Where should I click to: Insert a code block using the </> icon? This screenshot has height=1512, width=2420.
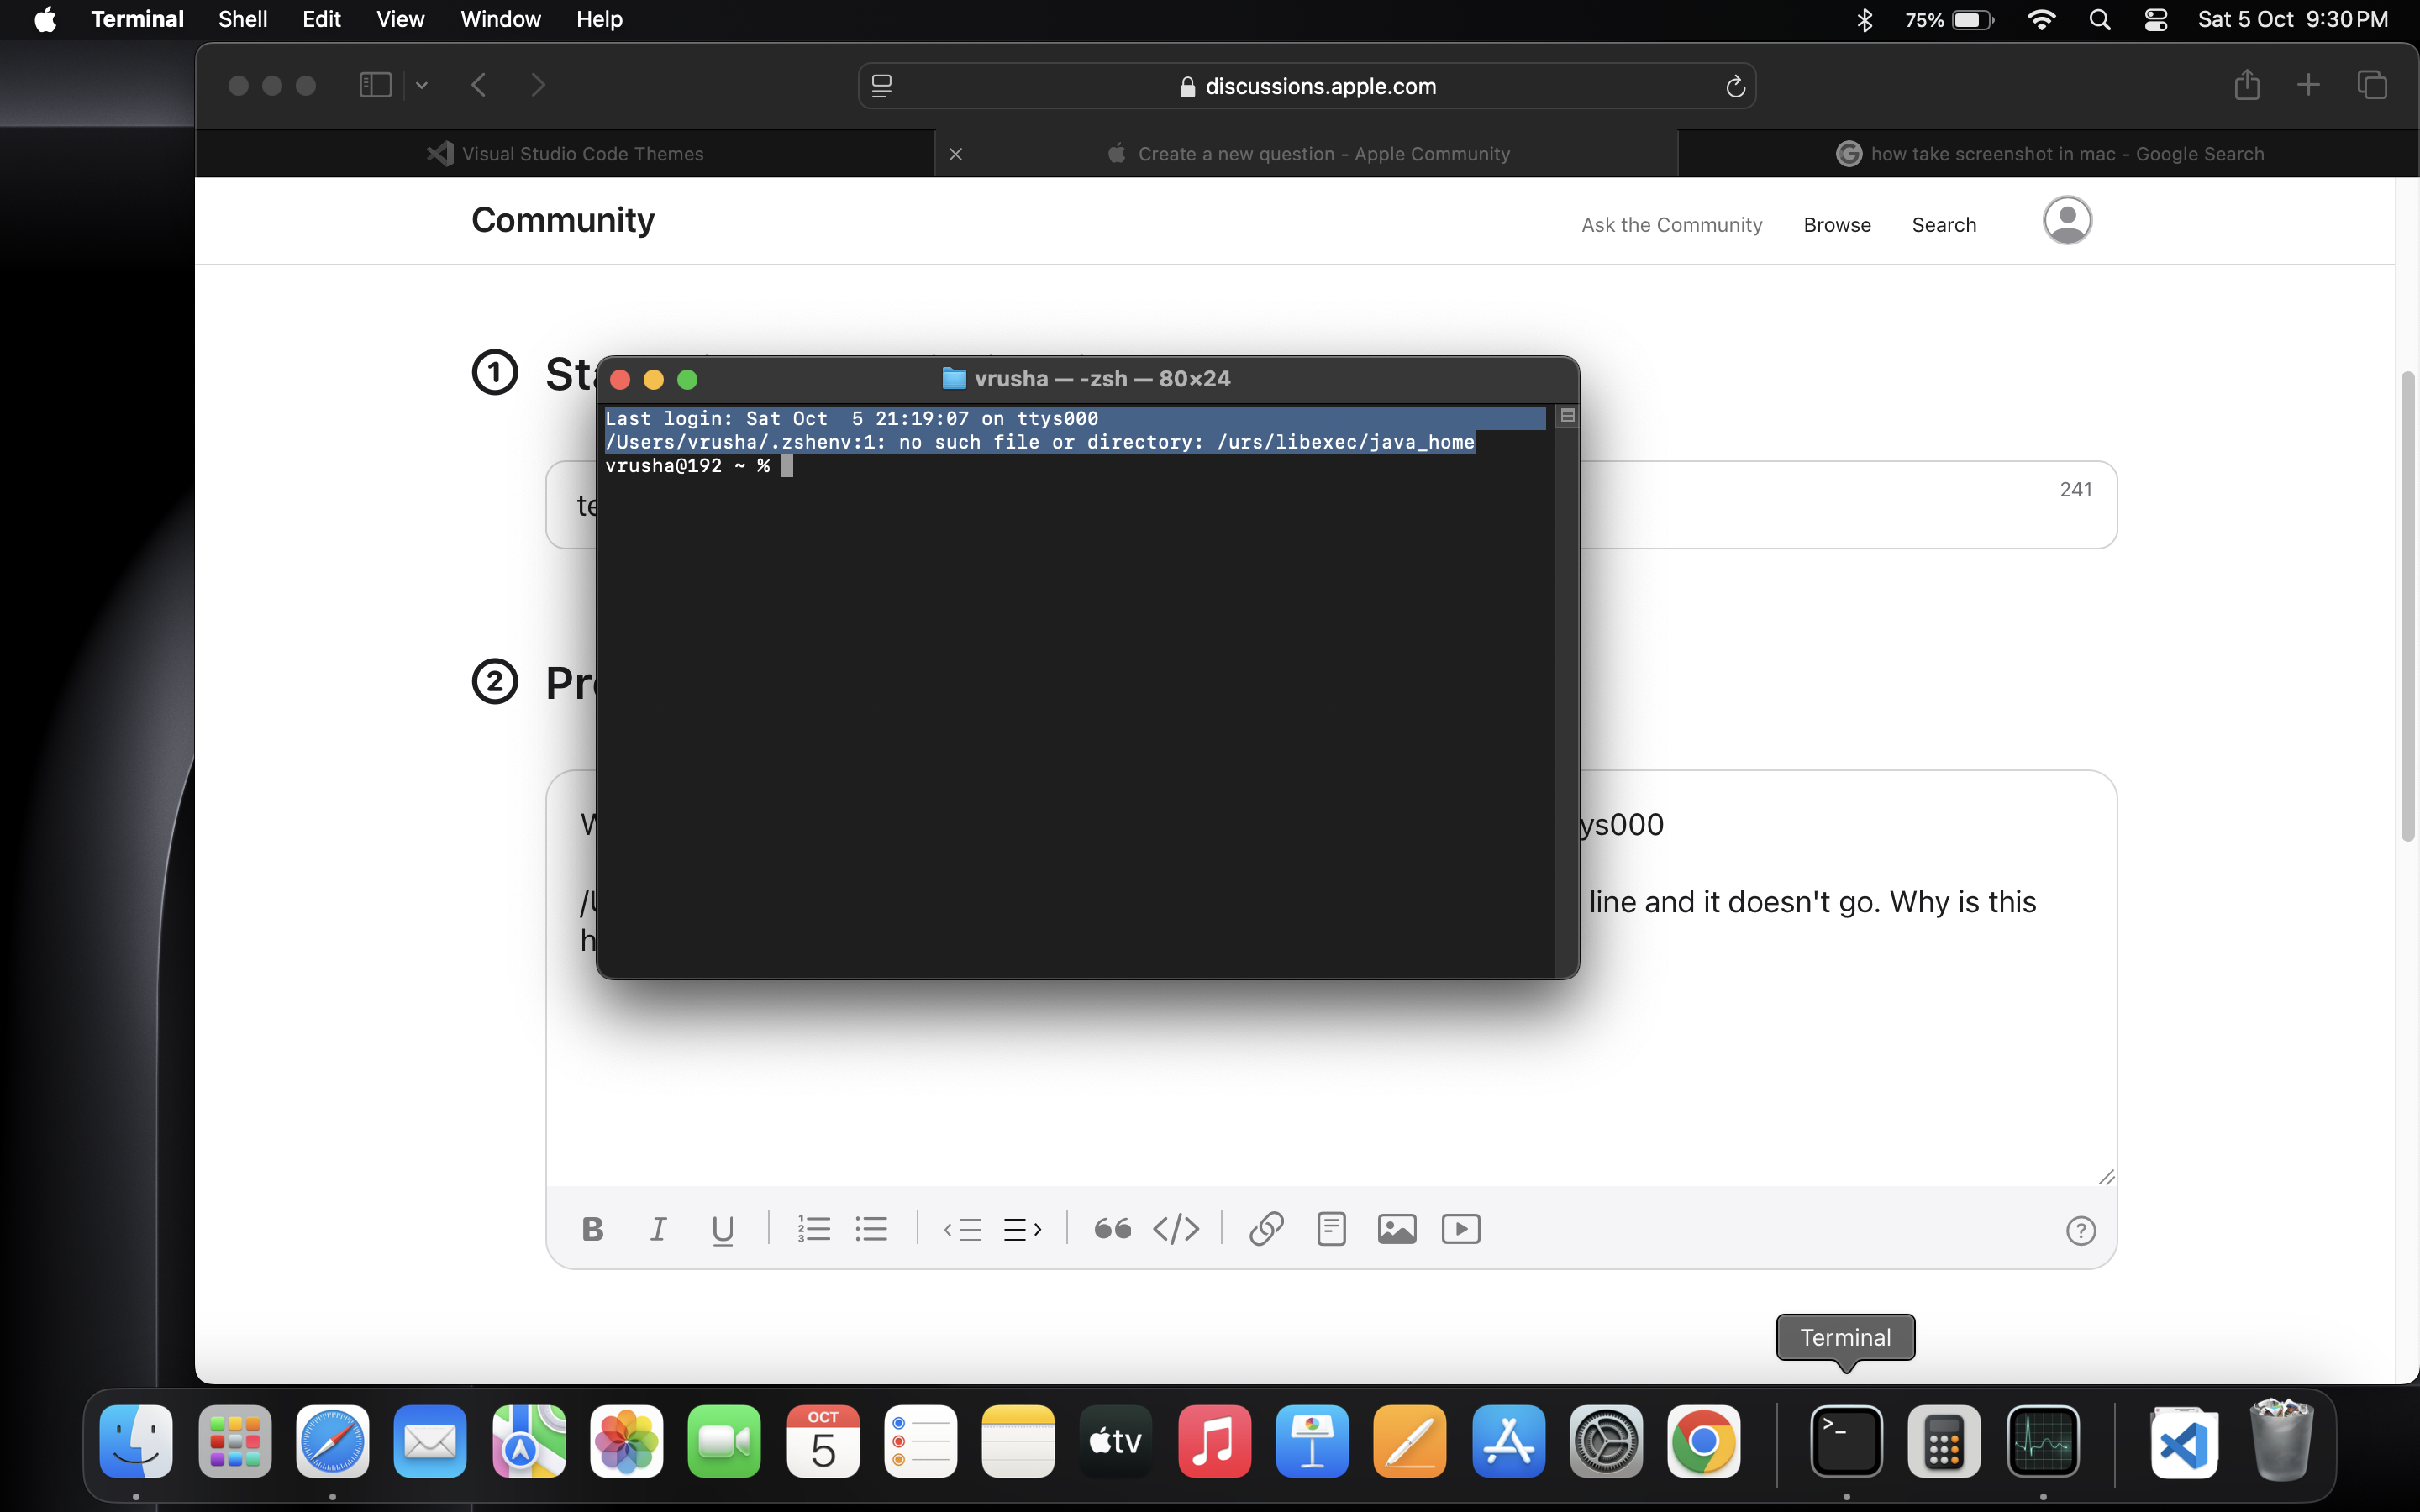1176,1228
